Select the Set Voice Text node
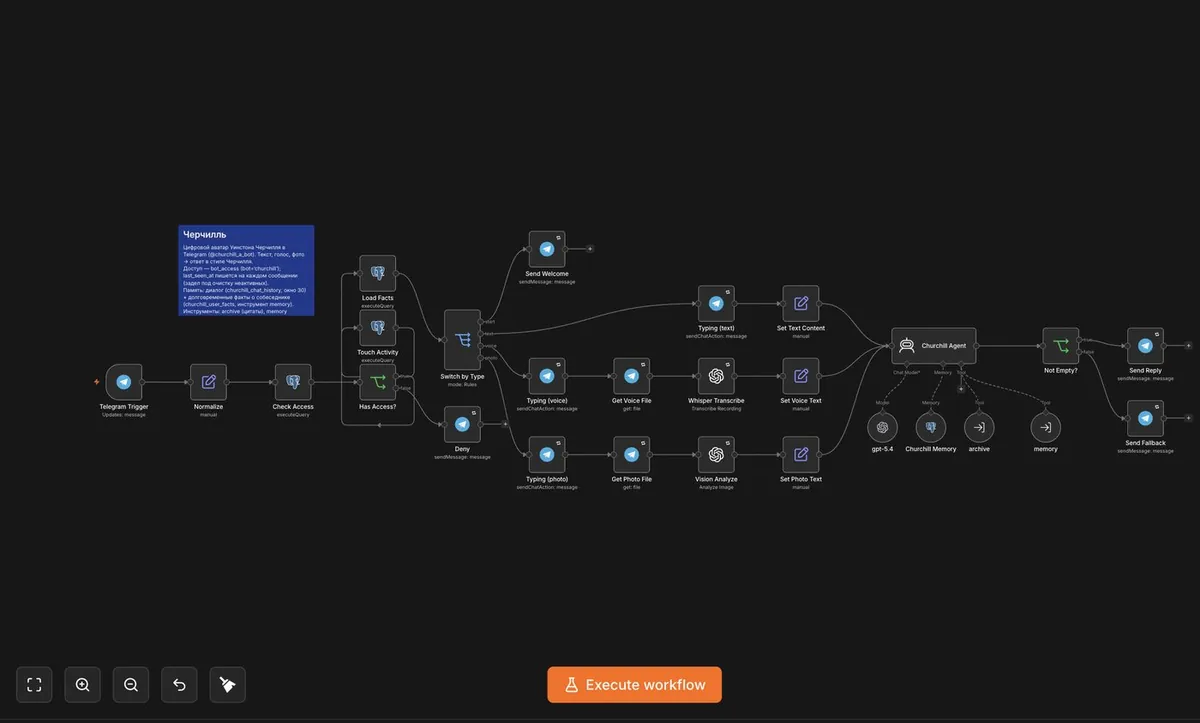Screen dimensions: 1200x723 point(801,376)
